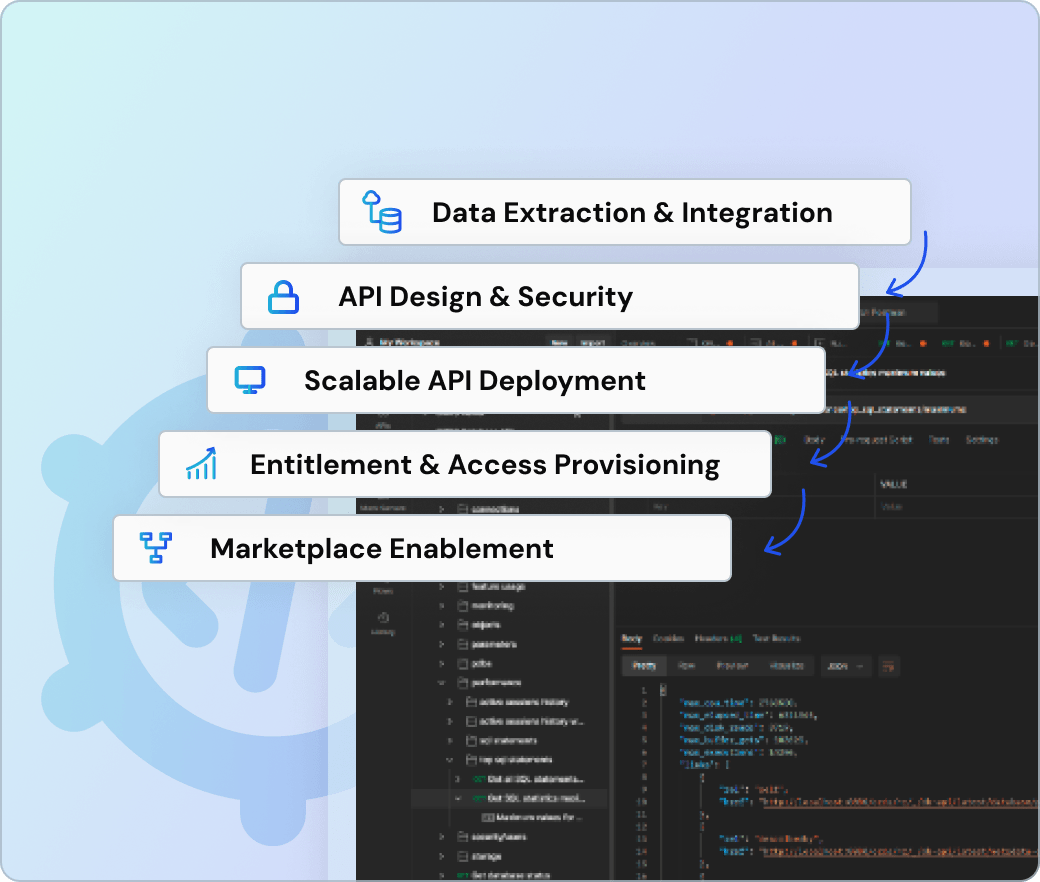Screen dimensions: 1040x882
Task: Click the network diagram icon on Marketplace Enablement
Action: (156, 548)
